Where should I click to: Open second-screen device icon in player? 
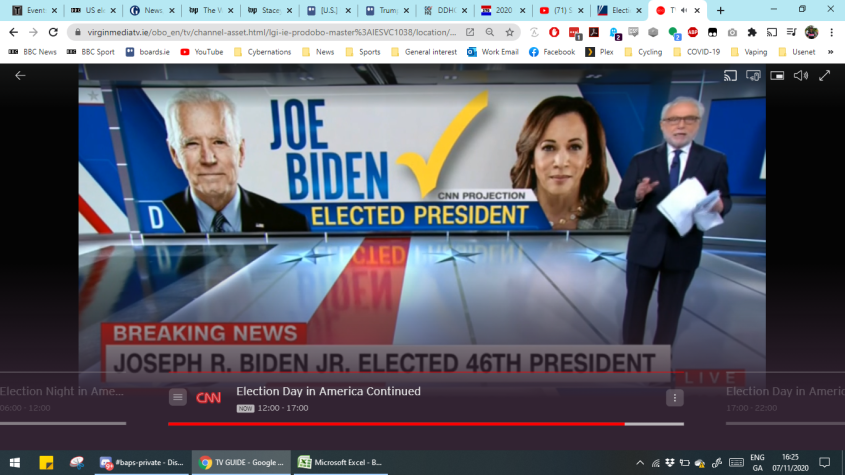753,75
